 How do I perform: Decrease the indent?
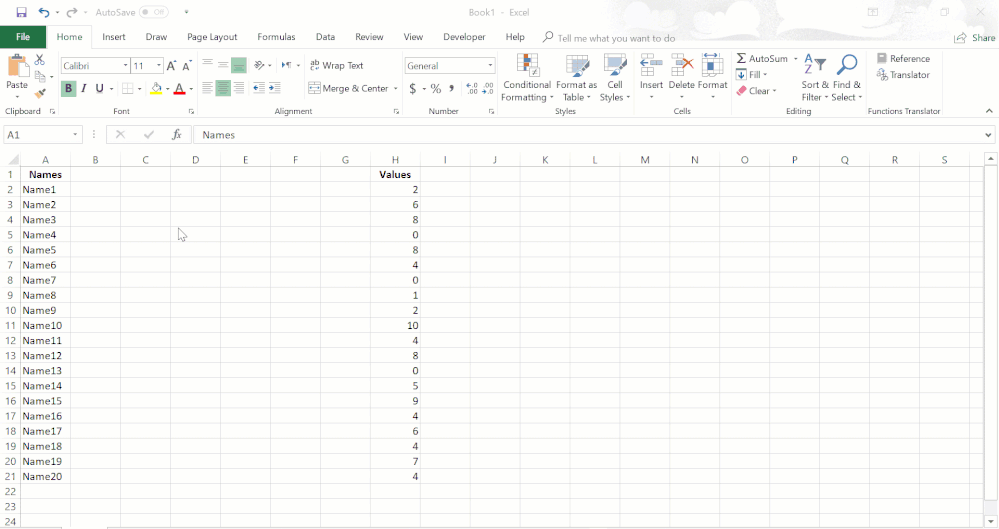pyautogui.click(x=259, y=88)
